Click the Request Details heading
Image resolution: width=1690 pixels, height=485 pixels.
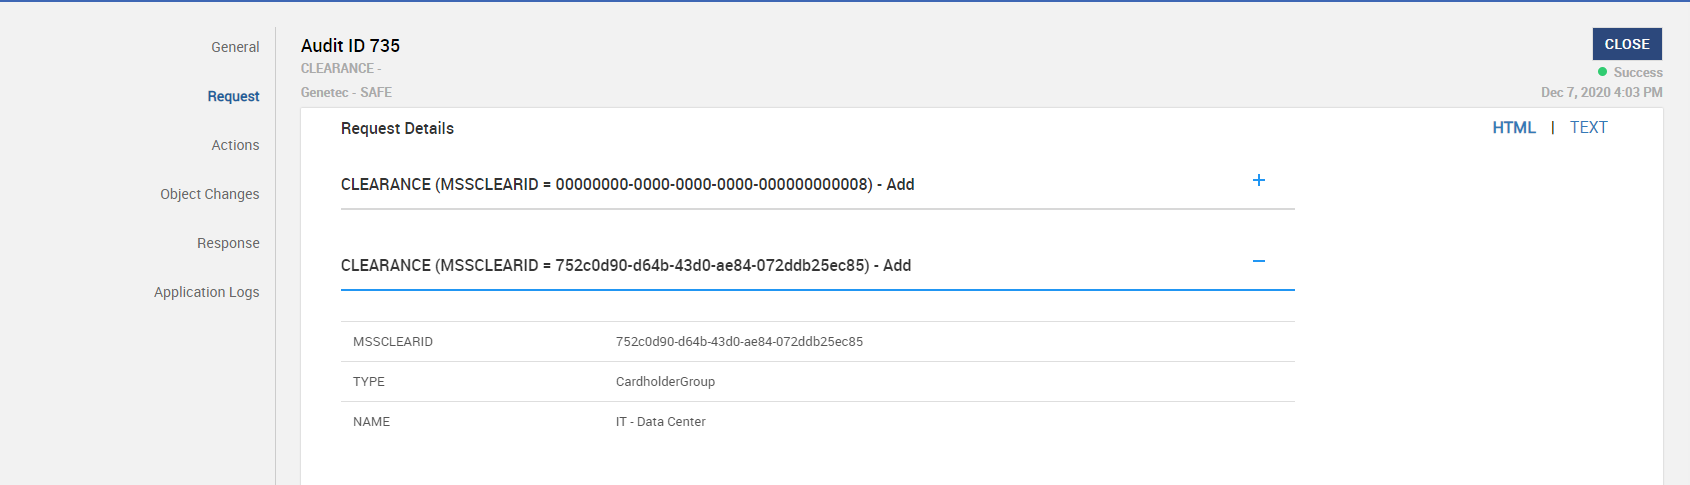coord(397,128)
